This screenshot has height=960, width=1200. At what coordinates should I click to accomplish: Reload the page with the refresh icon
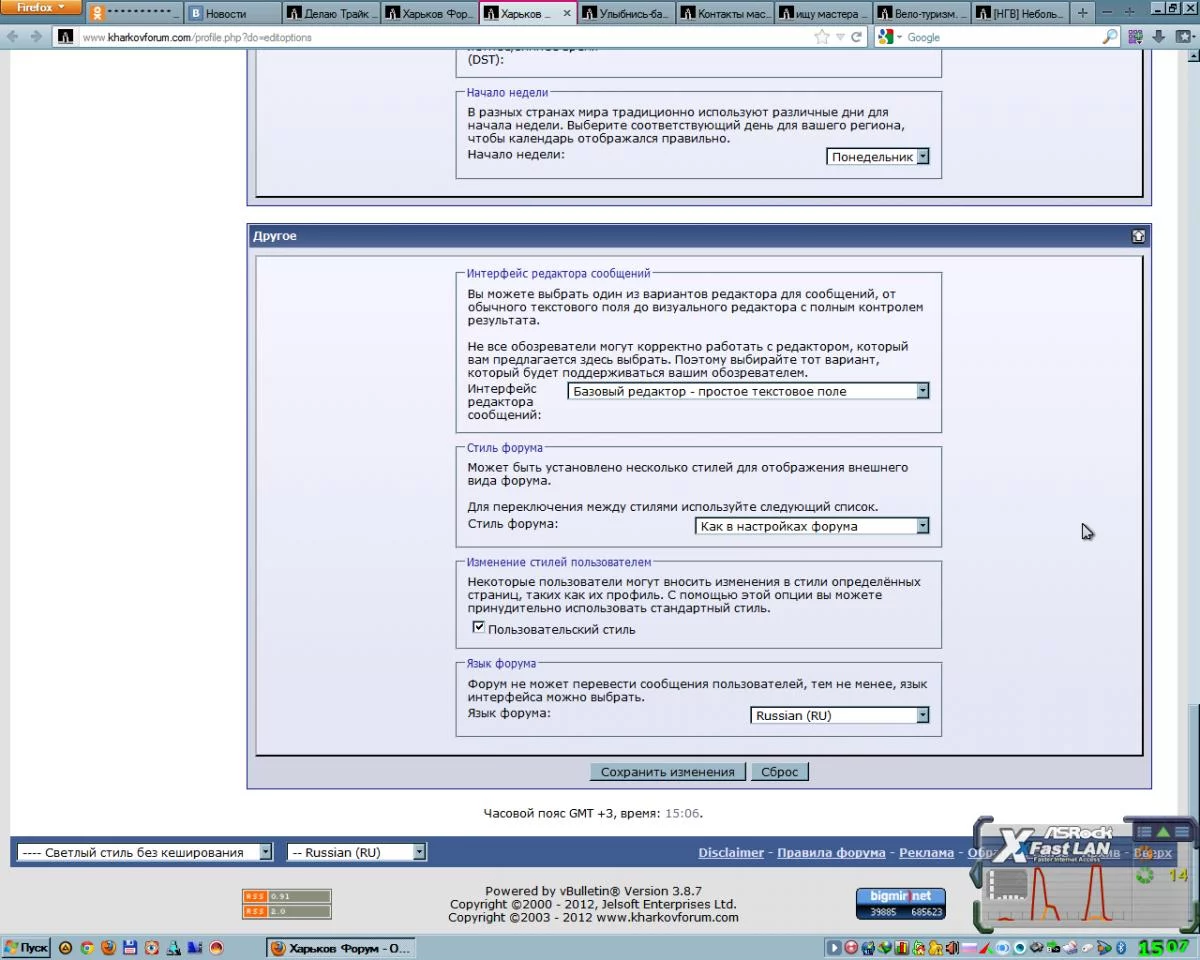pos(857,37)
